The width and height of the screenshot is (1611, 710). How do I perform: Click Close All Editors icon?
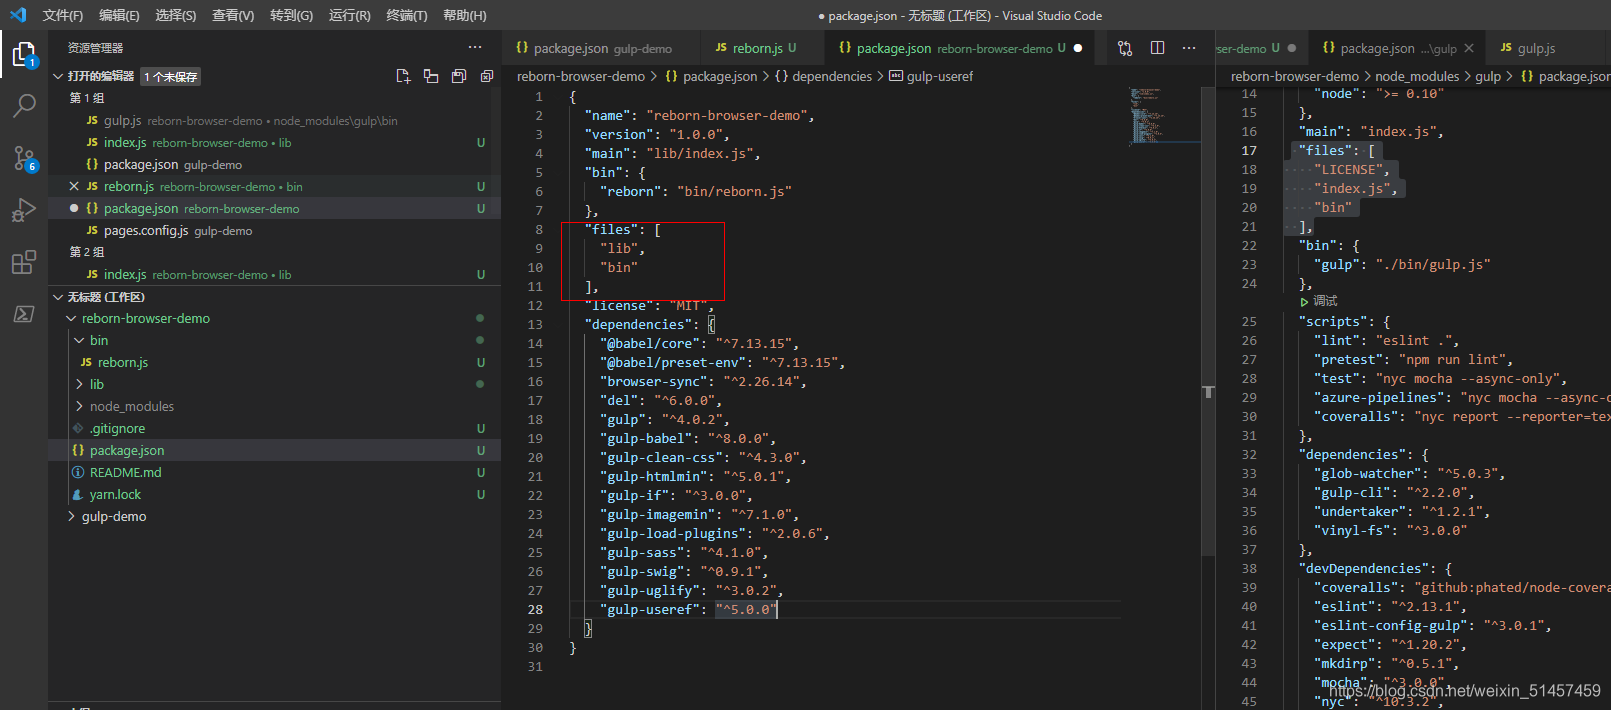pyautogui.click(x=487, y=76)
